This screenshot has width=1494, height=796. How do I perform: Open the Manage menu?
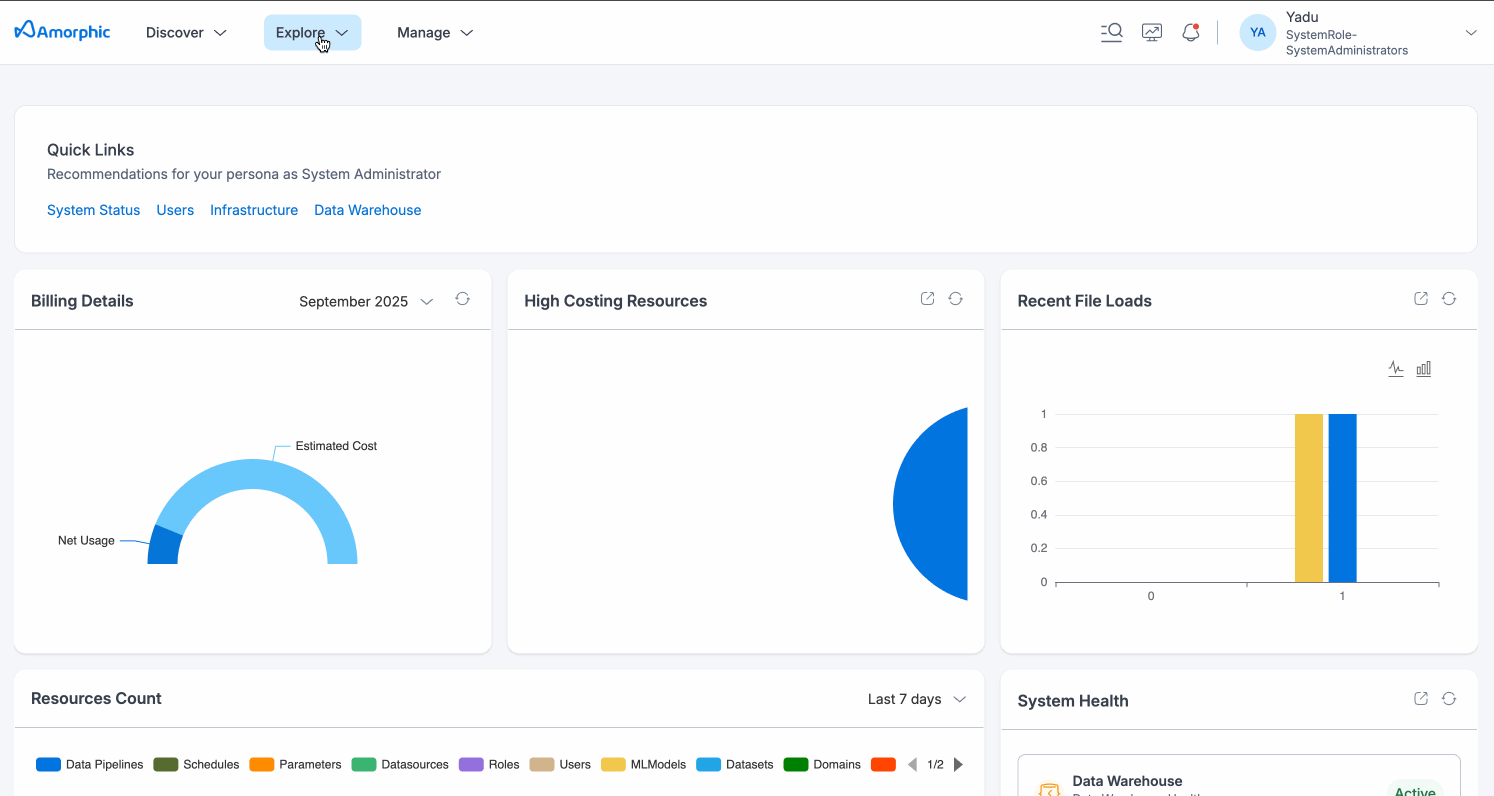[x=435, y=33]
